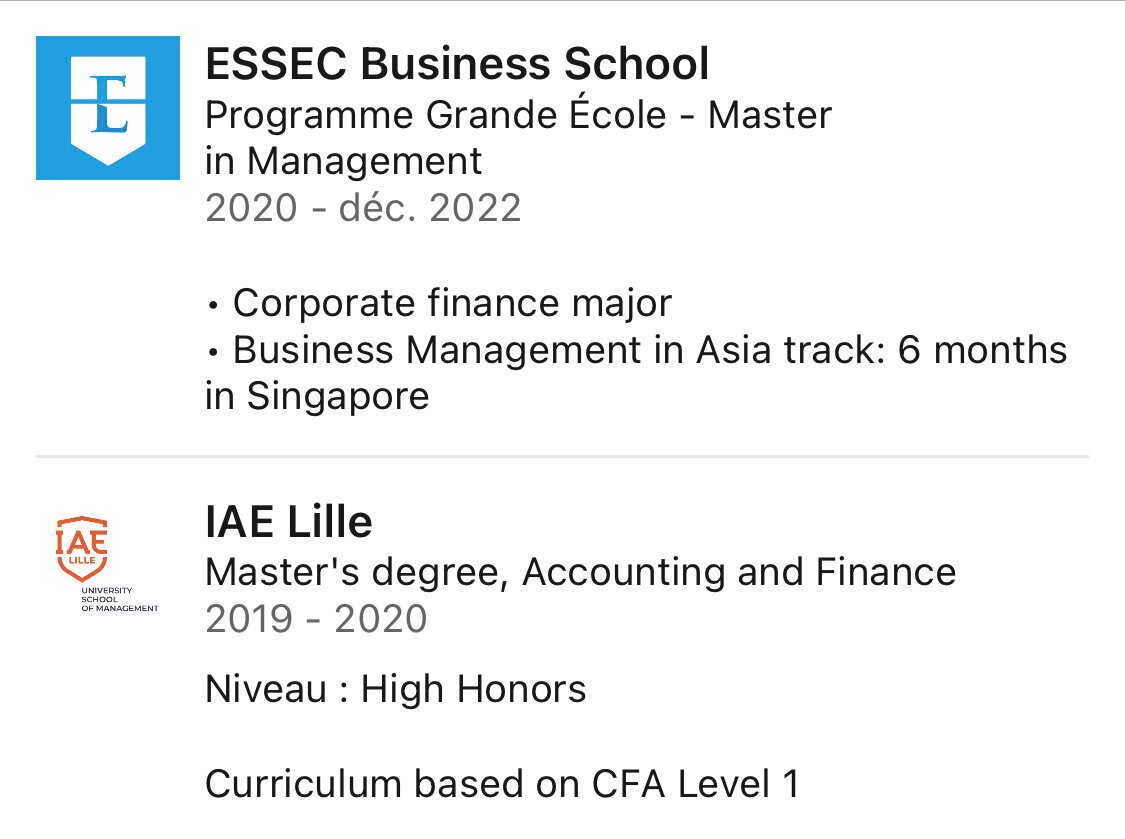Click the 2020 - déc. 2022 date range
Screen dimensions: 1125x839
pyautogui.click(x=363, y=208)
